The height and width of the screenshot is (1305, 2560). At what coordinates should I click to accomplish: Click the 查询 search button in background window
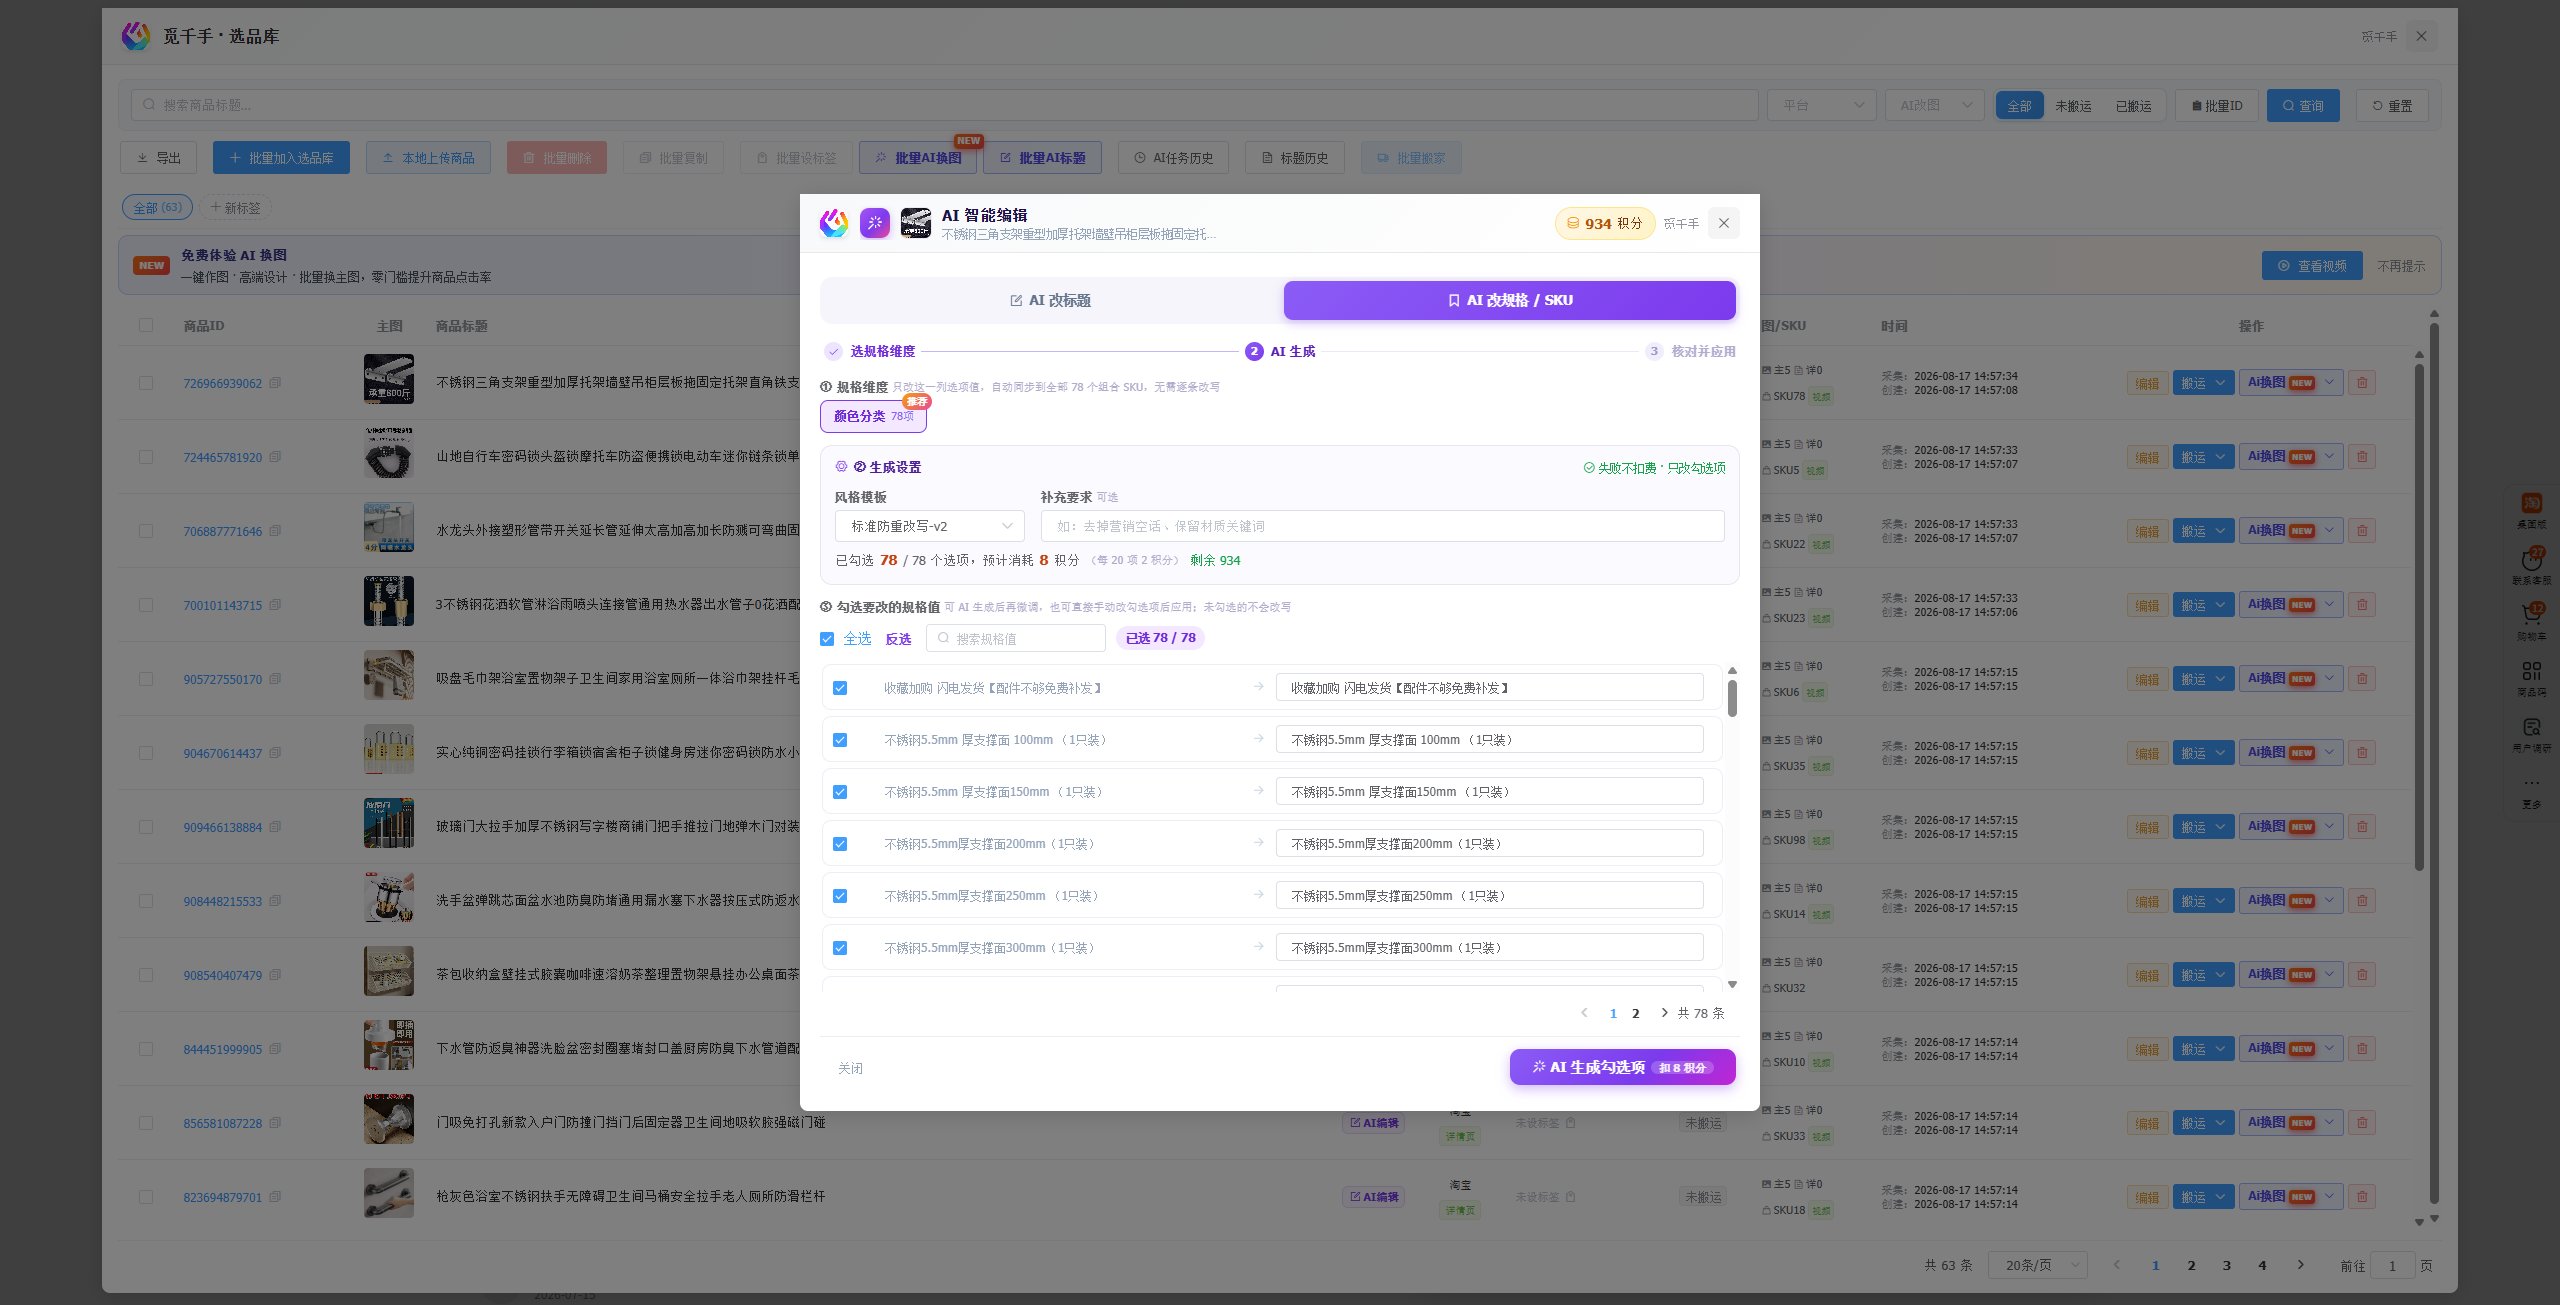tap(2303, 105)
